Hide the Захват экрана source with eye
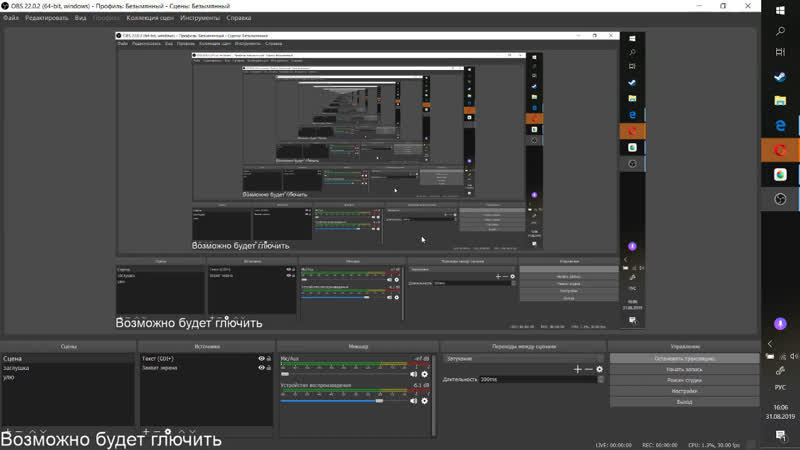This screenshot has width=800, height=450. [261, 367]
